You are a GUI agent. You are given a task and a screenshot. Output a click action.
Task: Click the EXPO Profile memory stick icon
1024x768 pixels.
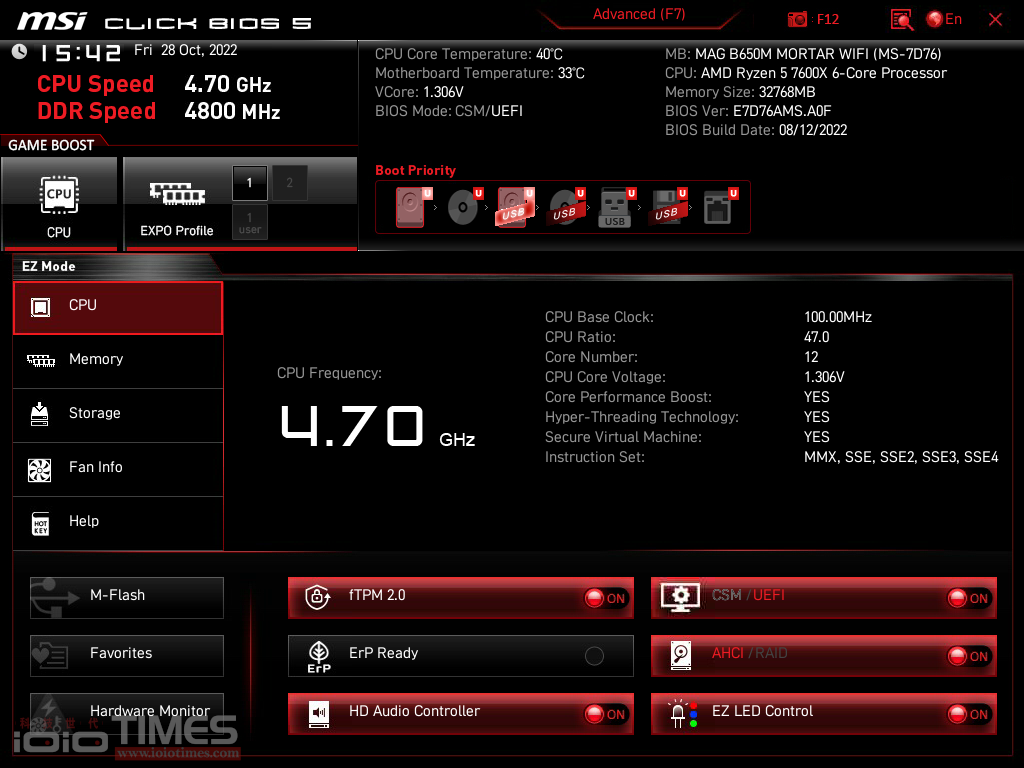tap(177, 194)
